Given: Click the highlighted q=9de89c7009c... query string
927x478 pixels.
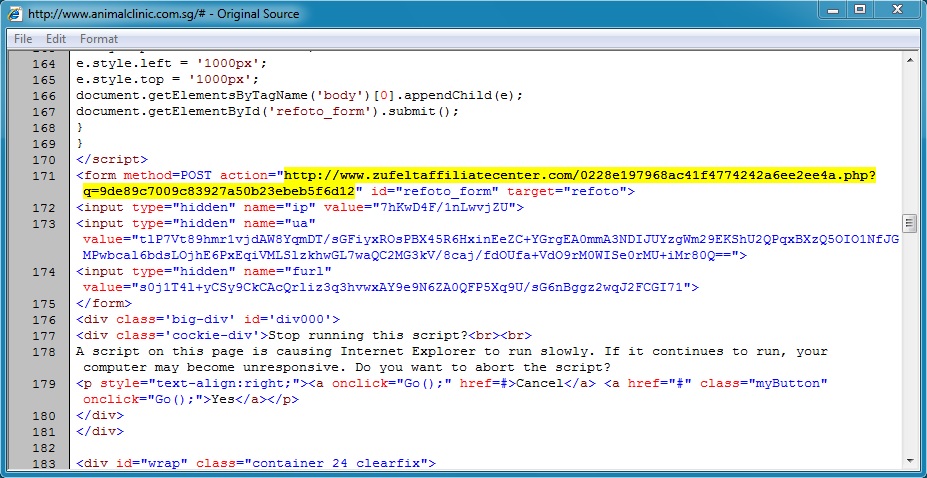Looking at the screenshot, I should pyautogui.click(x=218, y=191).
